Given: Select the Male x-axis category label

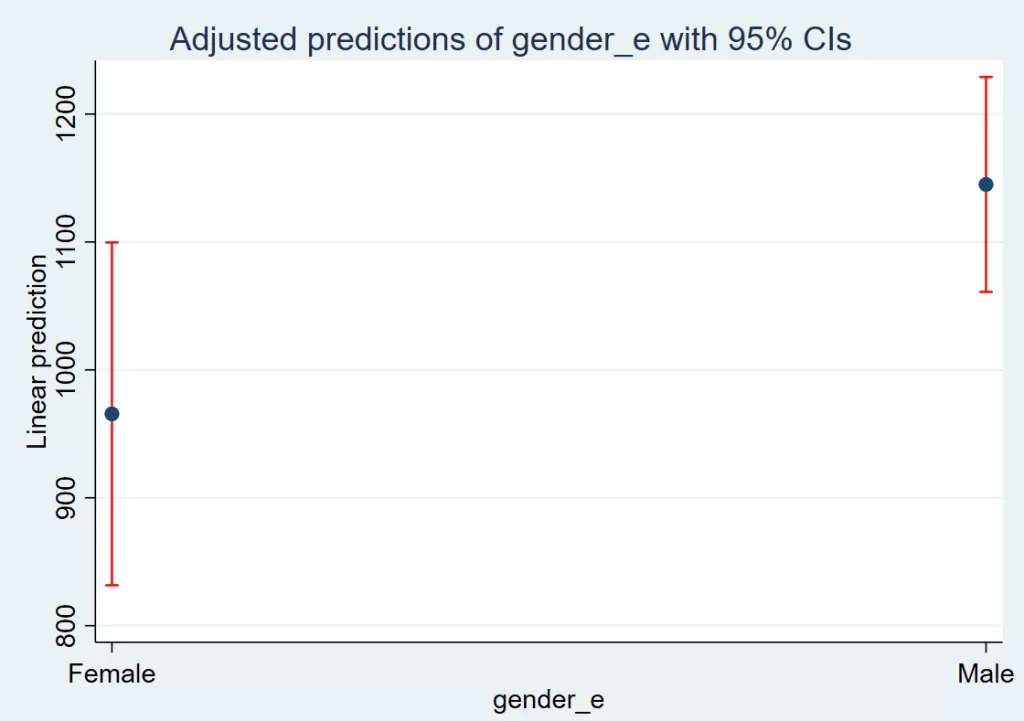Looking at the screenshot, I should [985, 674].
